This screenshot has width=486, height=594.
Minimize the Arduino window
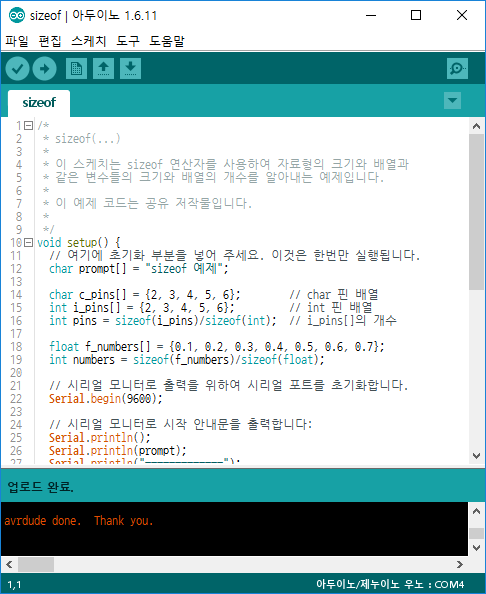(x=371, y=16)
